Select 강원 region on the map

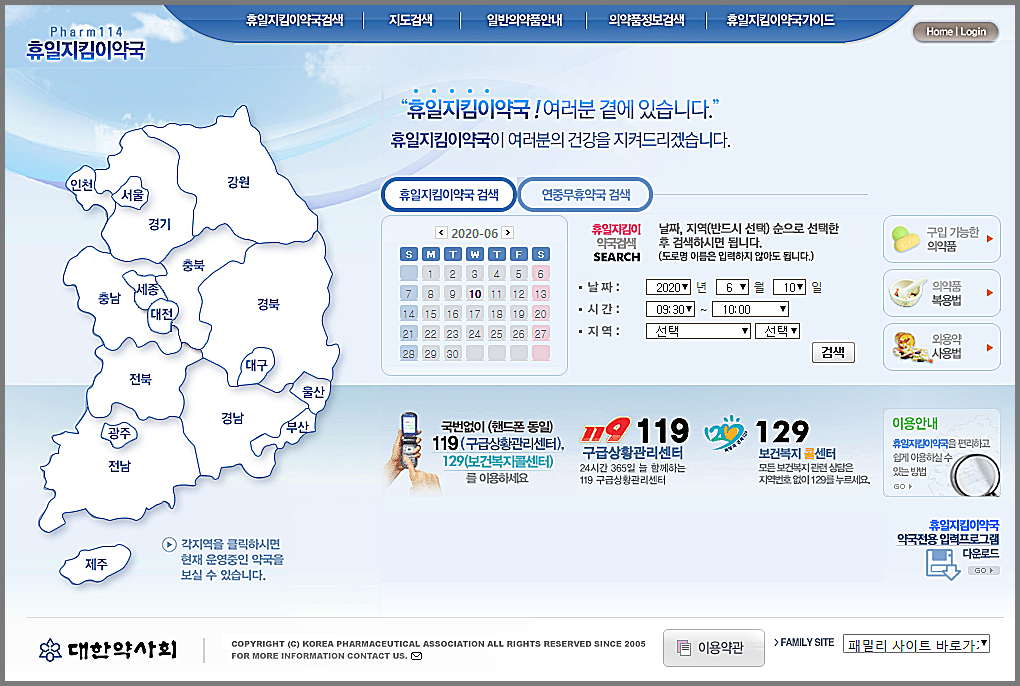(239, 181)
